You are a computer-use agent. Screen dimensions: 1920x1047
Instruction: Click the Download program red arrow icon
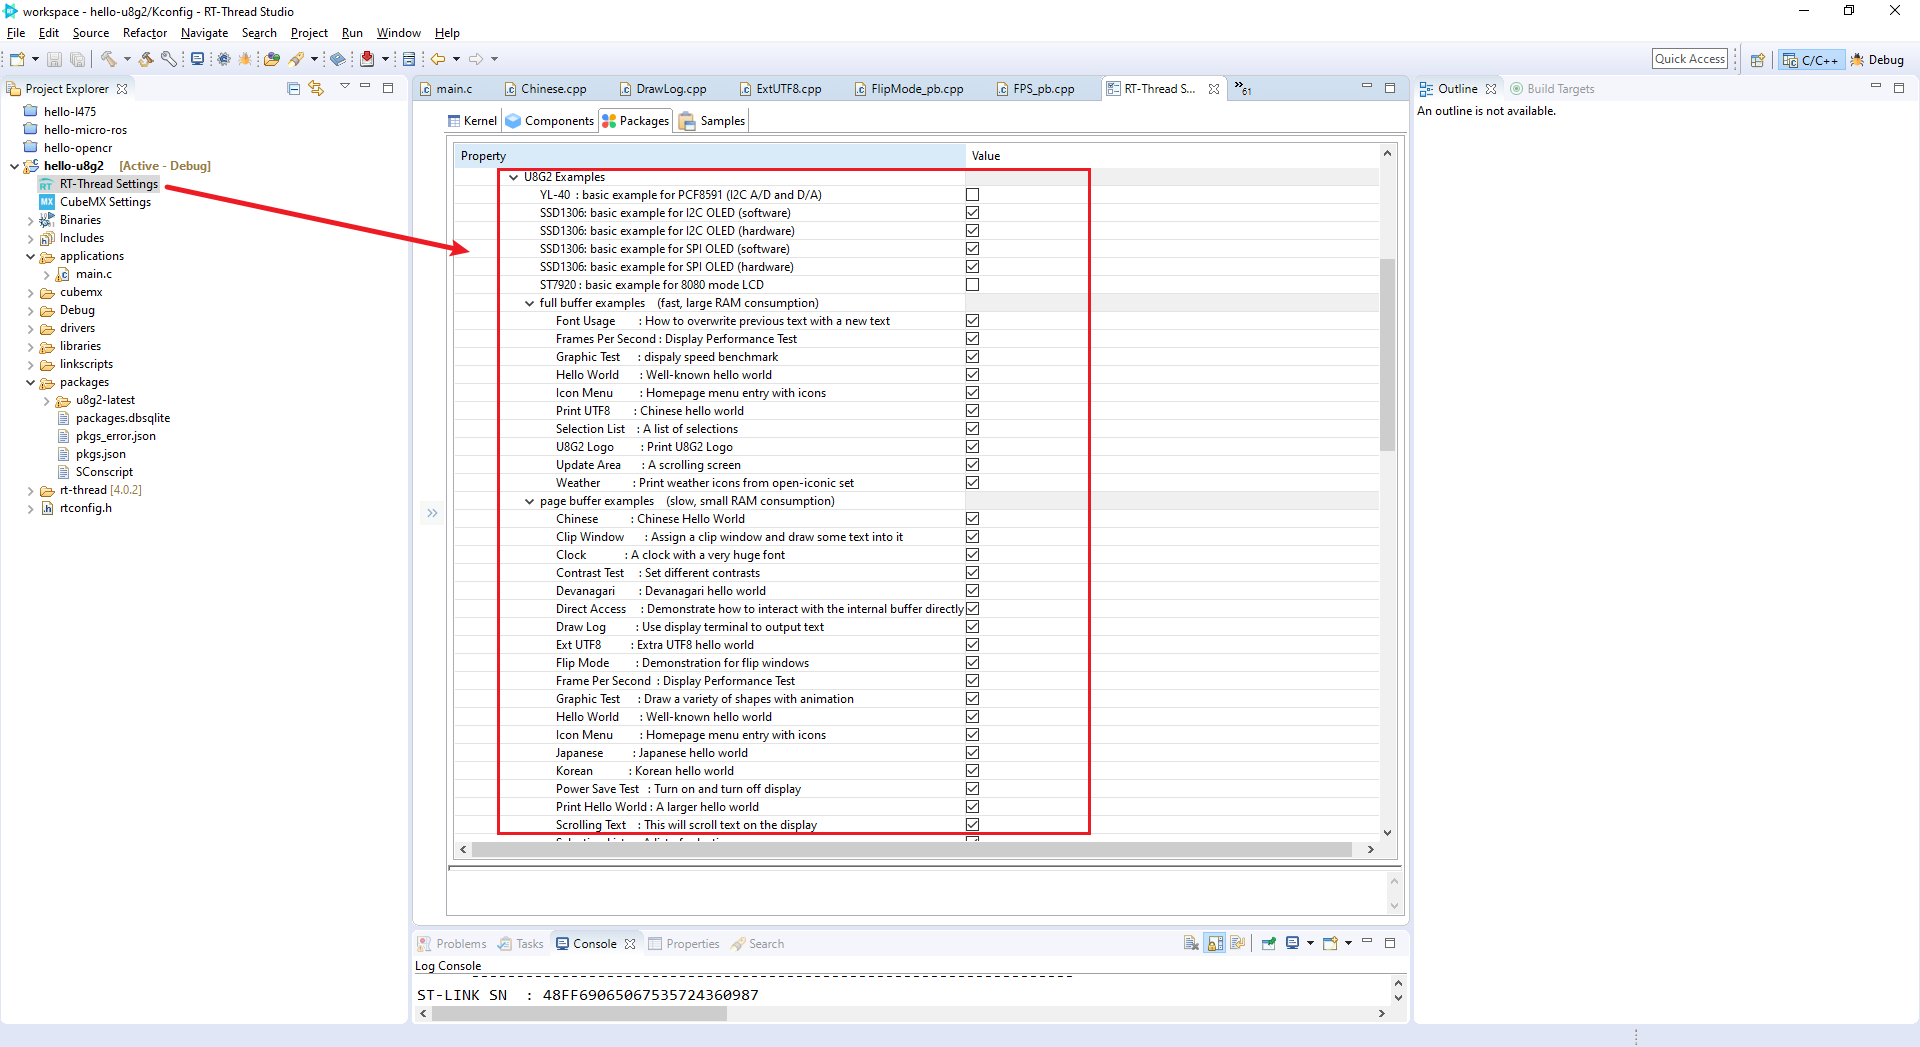tap(367, 60)
